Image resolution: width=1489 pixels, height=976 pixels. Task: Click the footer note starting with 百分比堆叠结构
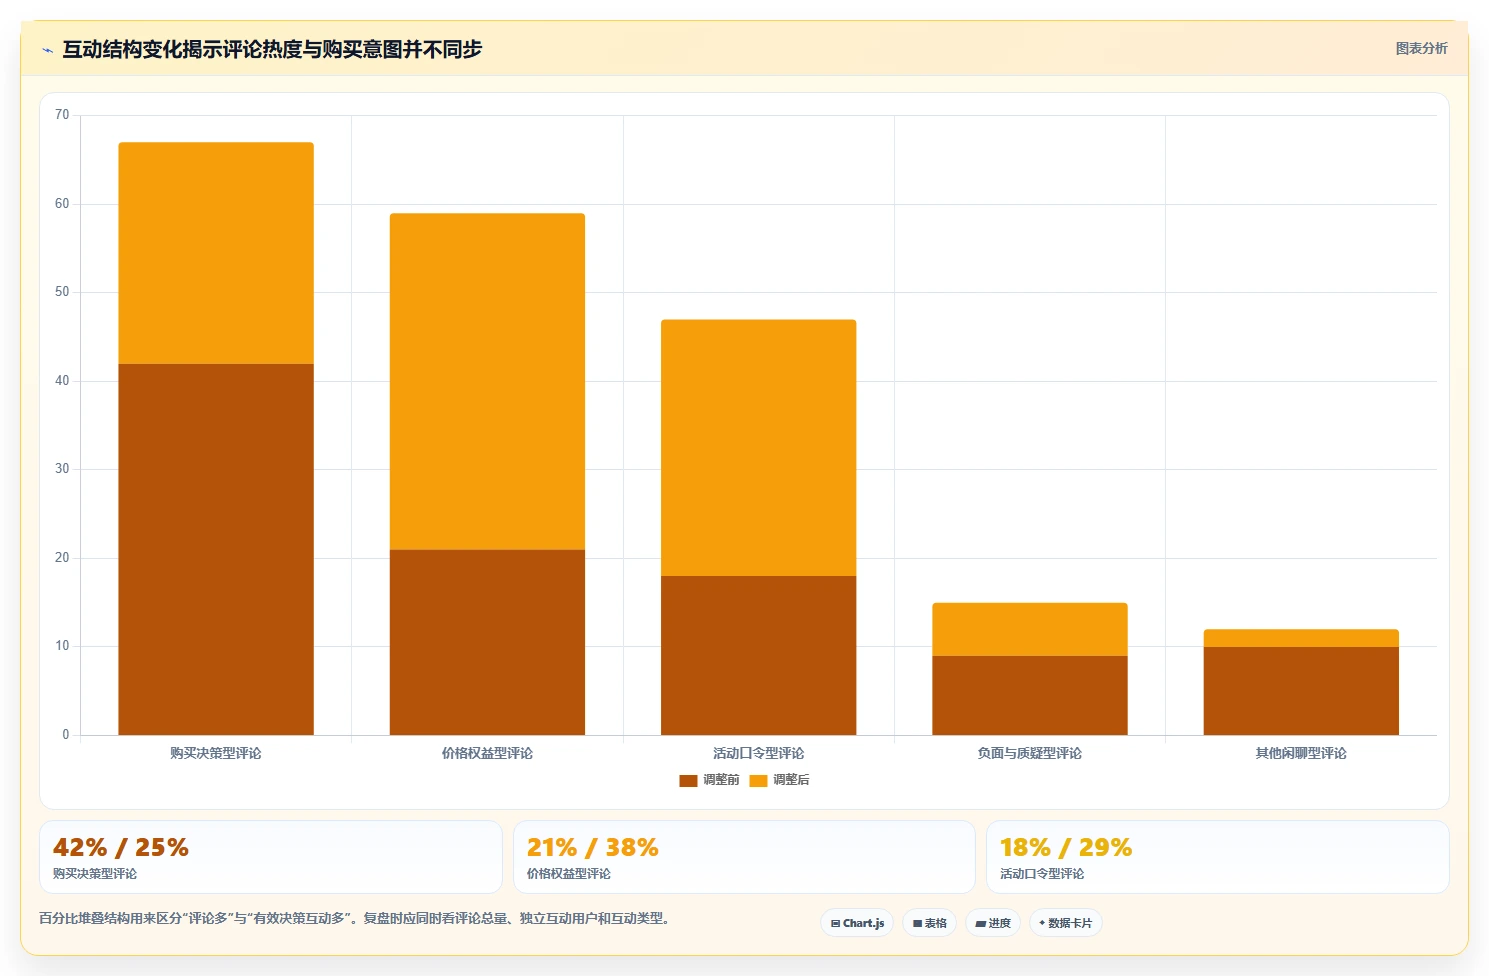(x=354, y=918)
